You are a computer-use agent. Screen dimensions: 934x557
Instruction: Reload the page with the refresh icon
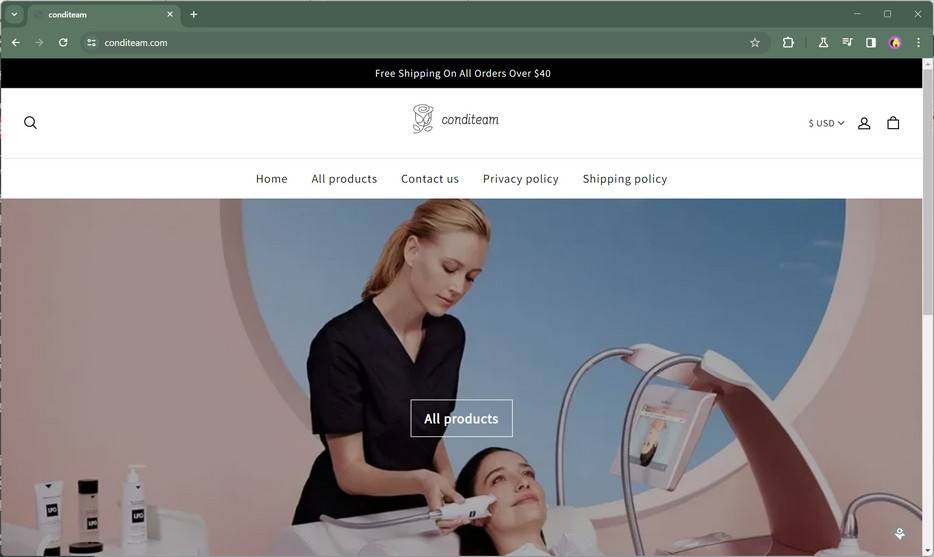point(63,42)
